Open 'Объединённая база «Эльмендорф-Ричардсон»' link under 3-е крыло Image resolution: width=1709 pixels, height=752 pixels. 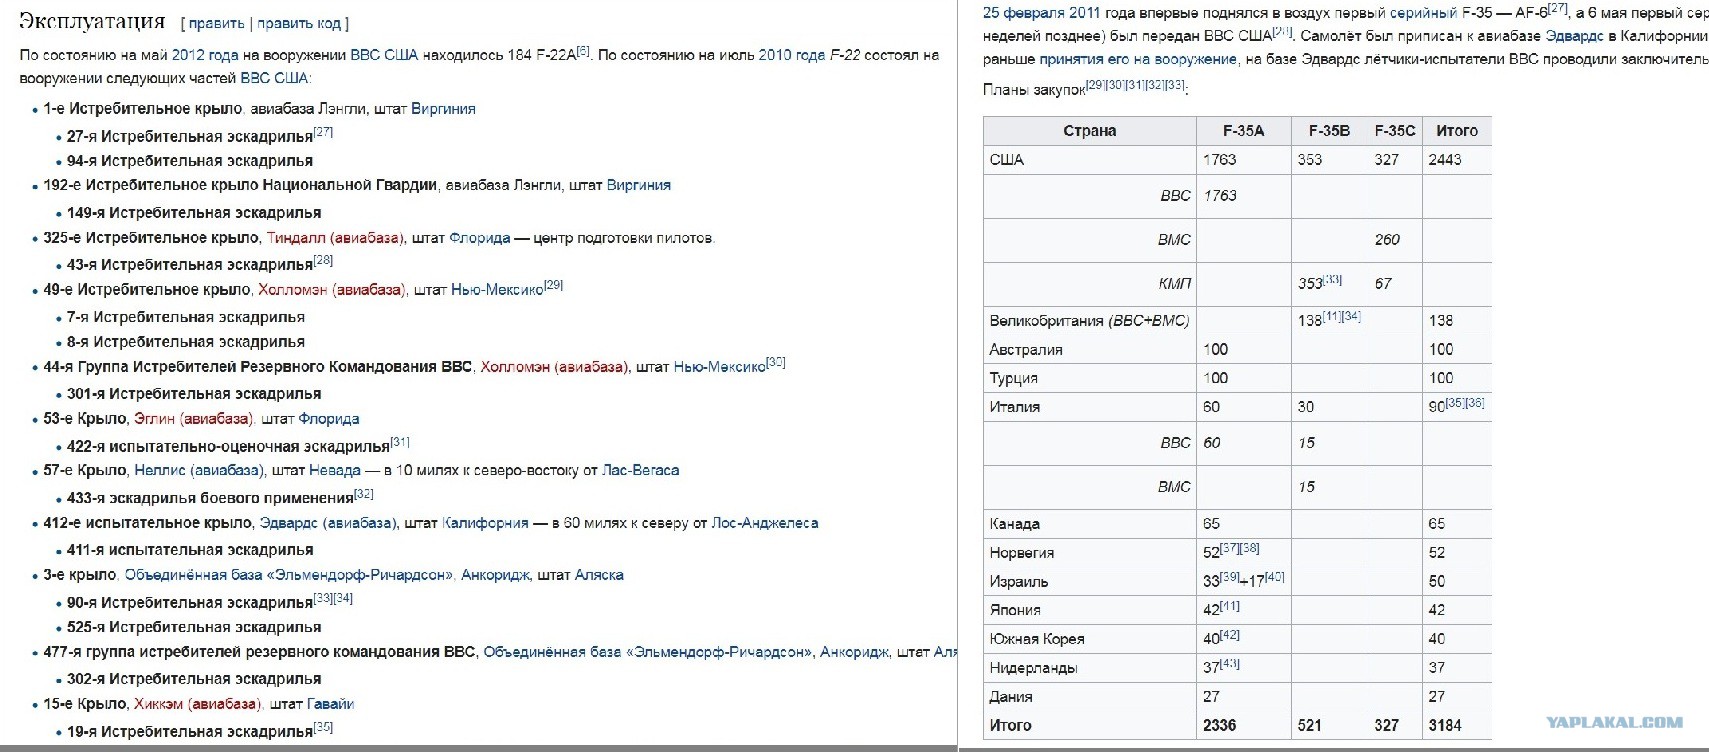point(289,575)
